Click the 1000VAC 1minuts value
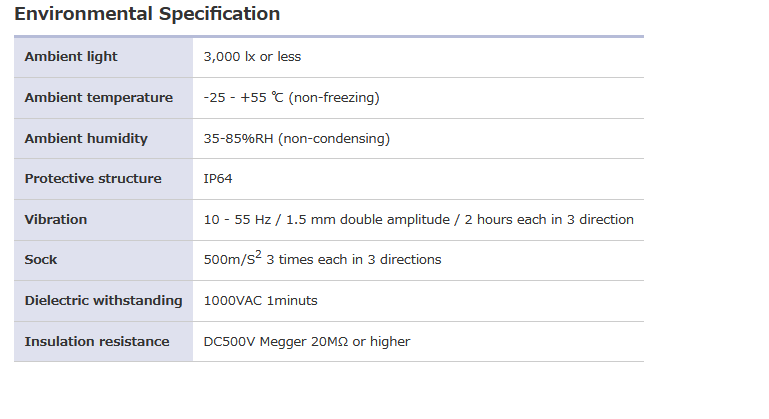Viewport: 769px width, 419px height. (260, 300)
